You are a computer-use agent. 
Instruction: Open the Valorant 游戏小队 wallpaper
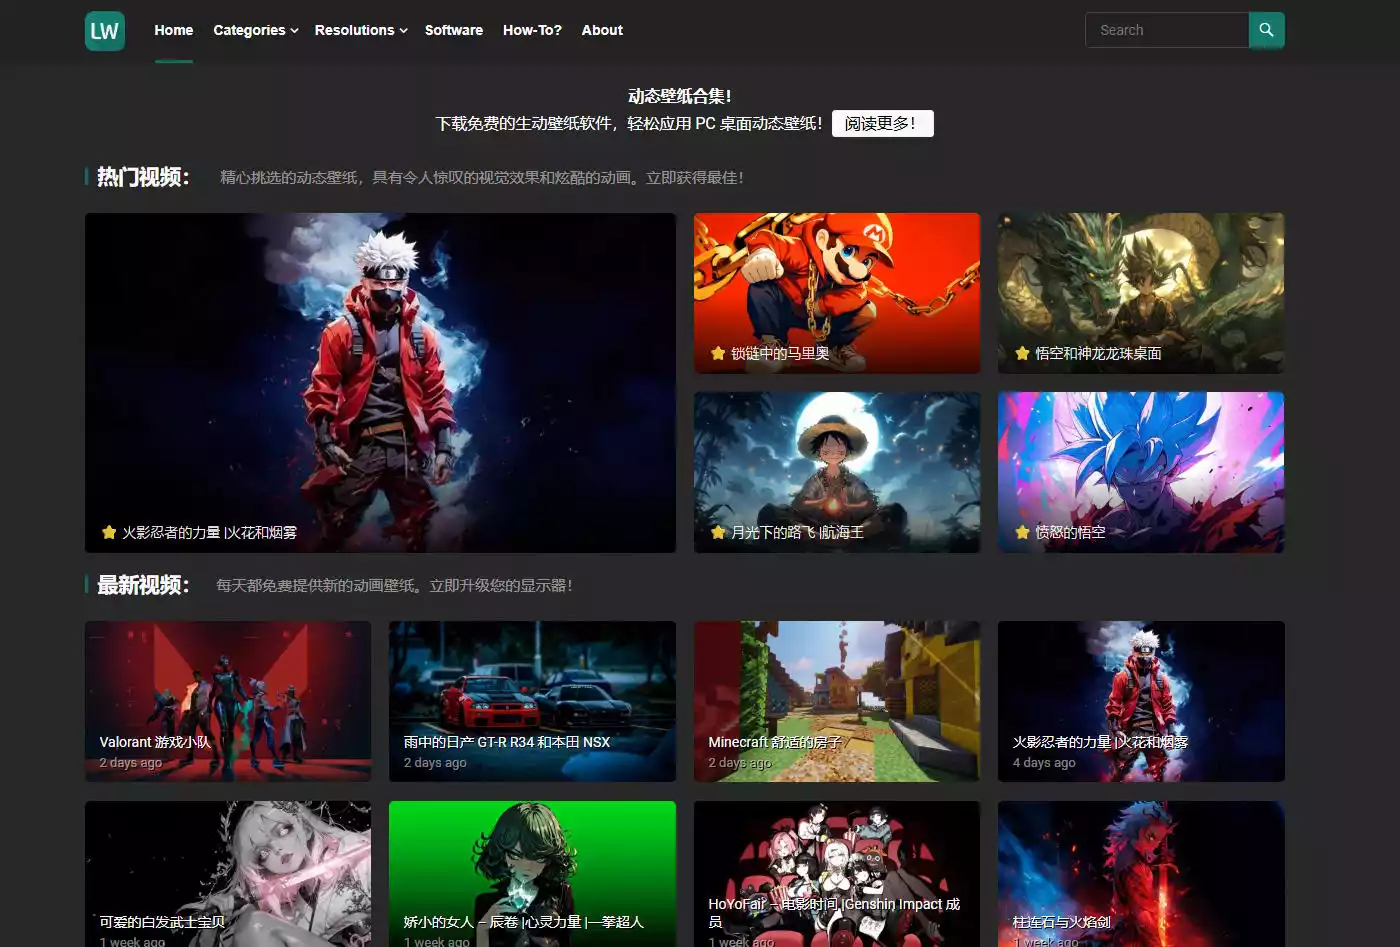coord(228,701)
